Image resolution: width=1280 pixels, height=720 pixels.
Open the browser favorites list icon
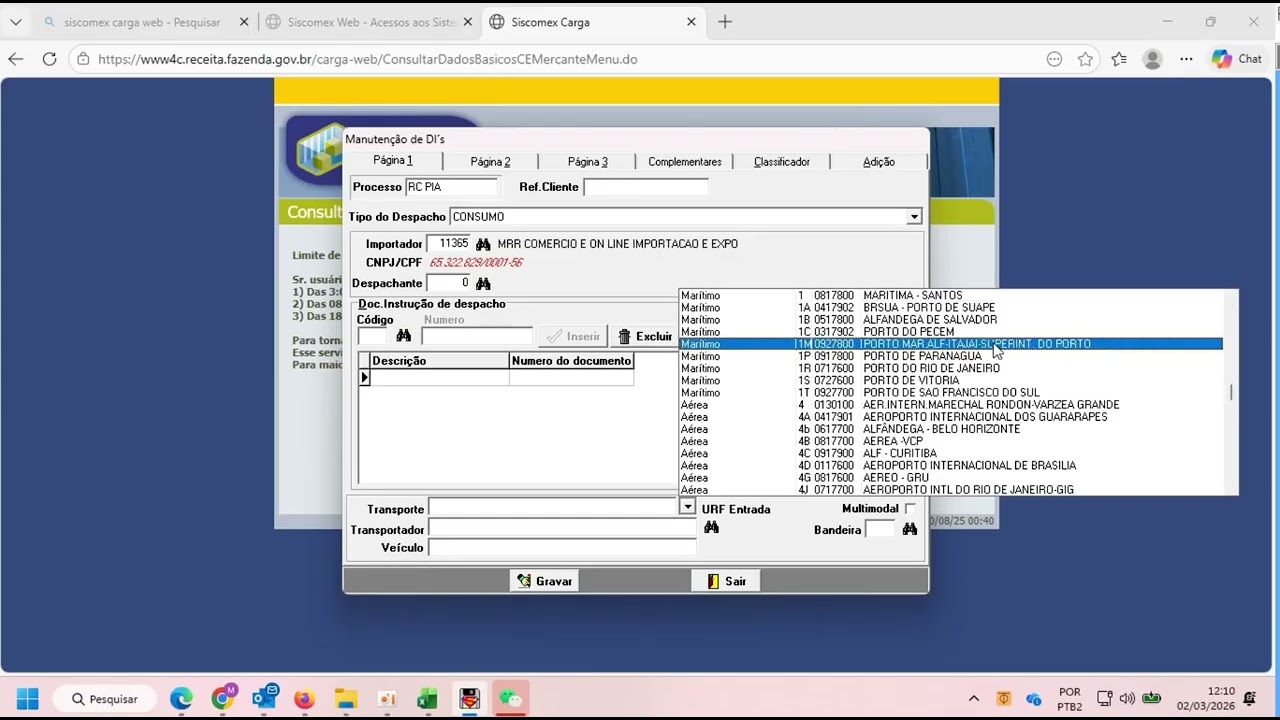click(x=1119, y=59)
